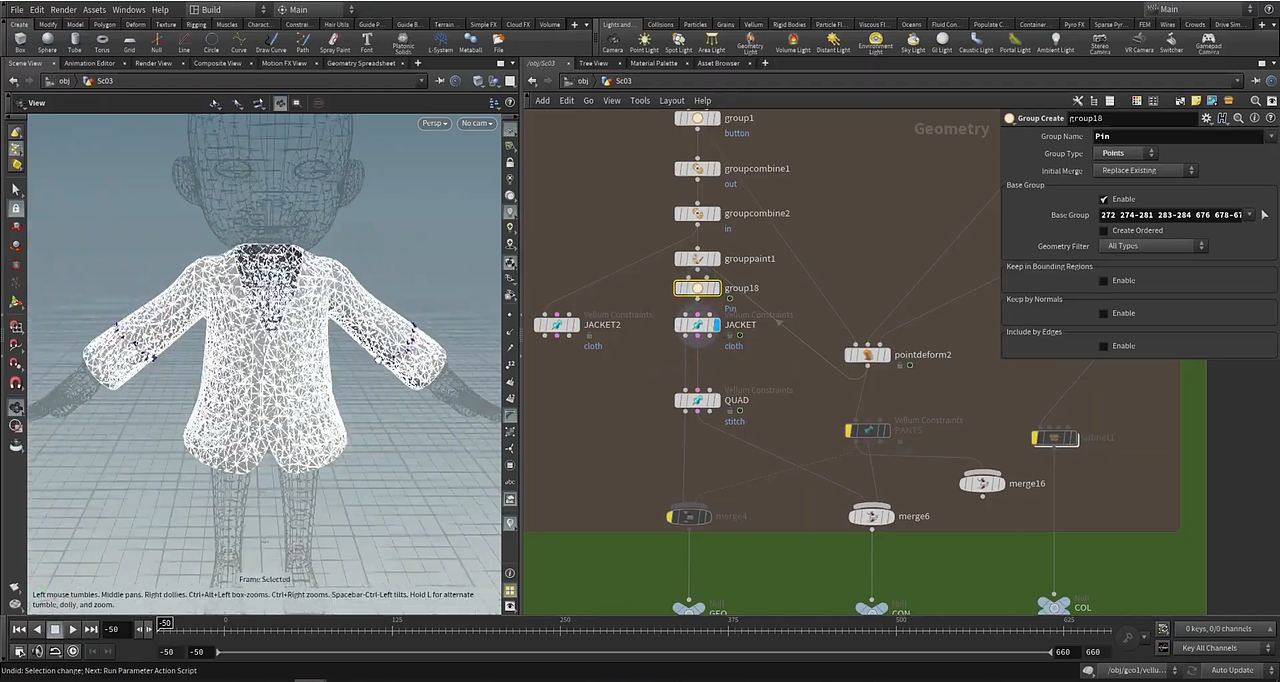Uncheck Enable under Base Group
This screenshot has height=682, width=1280.
1104,198
